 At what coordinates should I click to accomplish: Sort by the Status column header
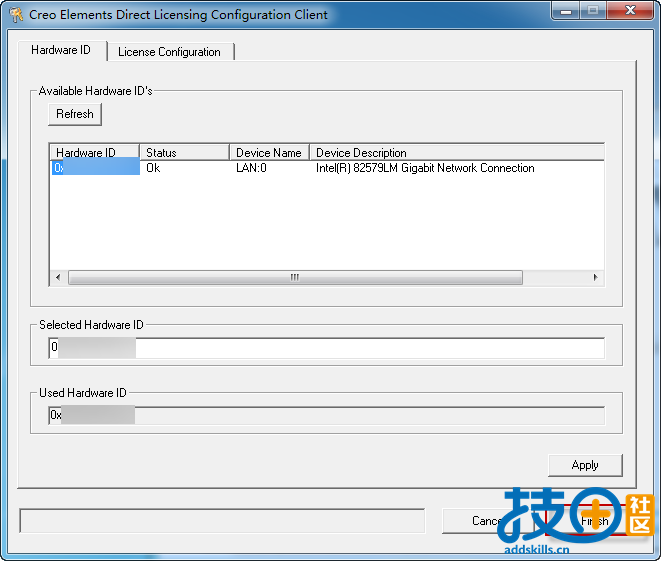pos(184,153)
